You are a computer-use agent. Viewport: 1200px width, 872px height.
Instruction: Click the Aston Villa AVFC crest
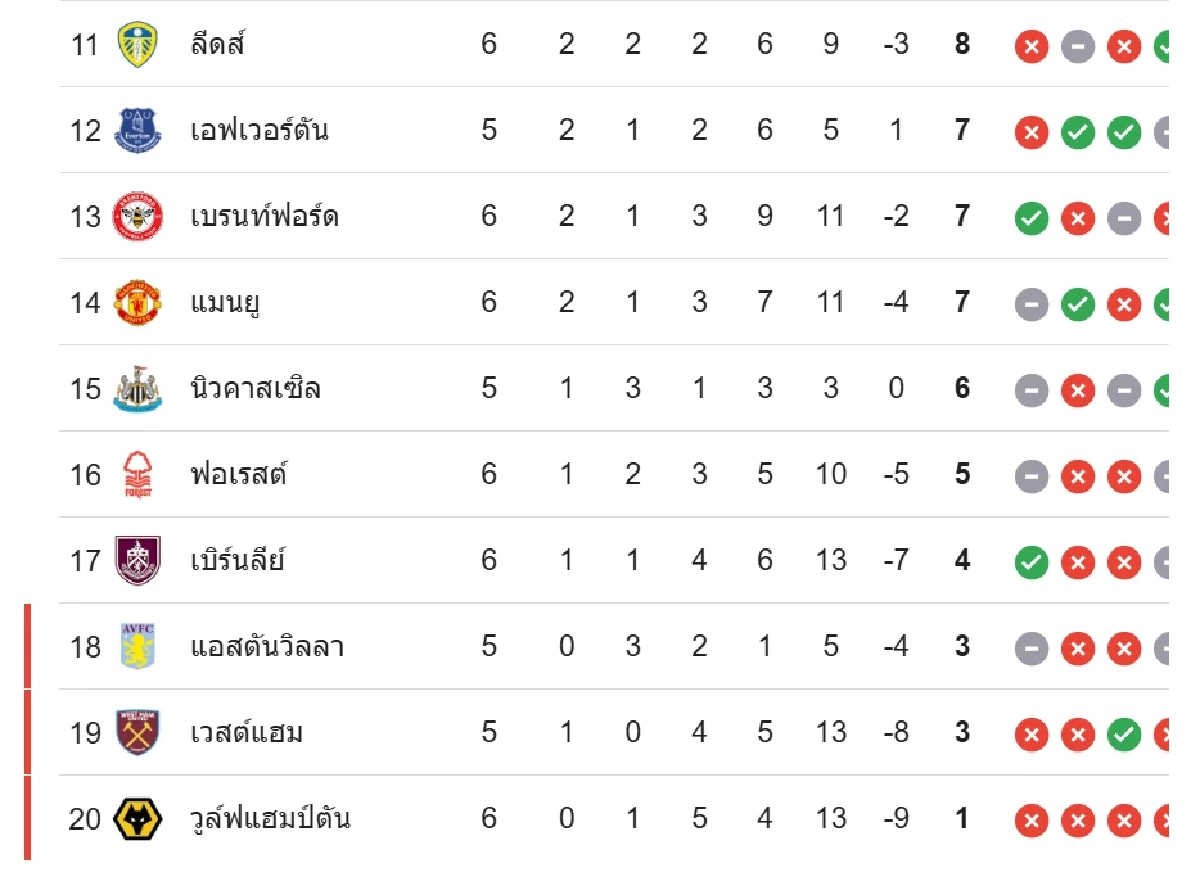(137, 646)
